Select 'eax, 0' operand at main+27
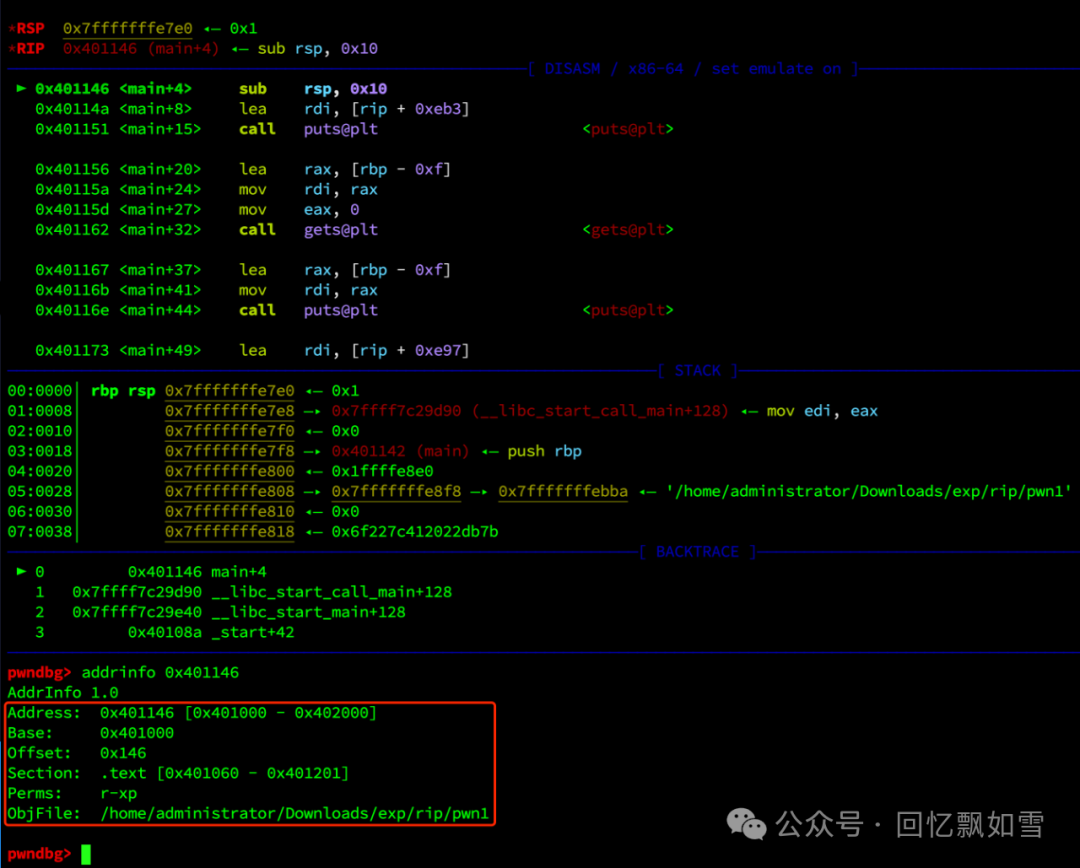Screen dimensions: 1080x868 (331, 209)
